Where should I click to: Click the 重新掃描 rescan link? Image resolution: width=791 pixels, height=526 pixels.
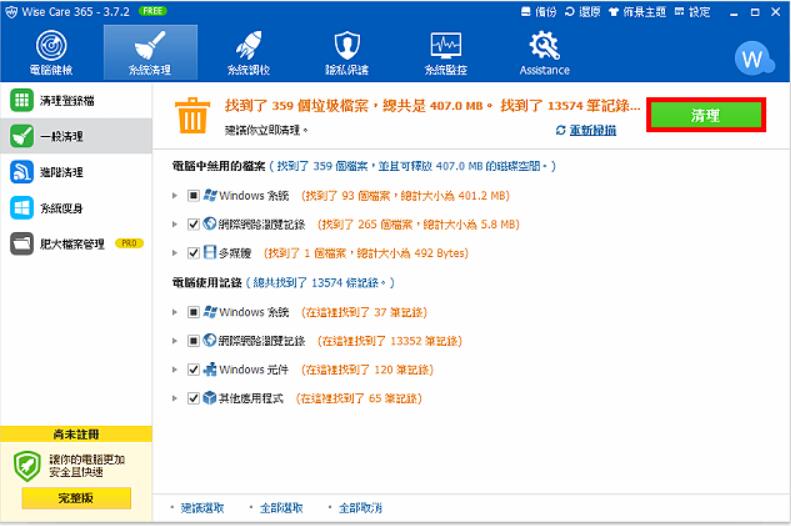click(x=593, y=130)
